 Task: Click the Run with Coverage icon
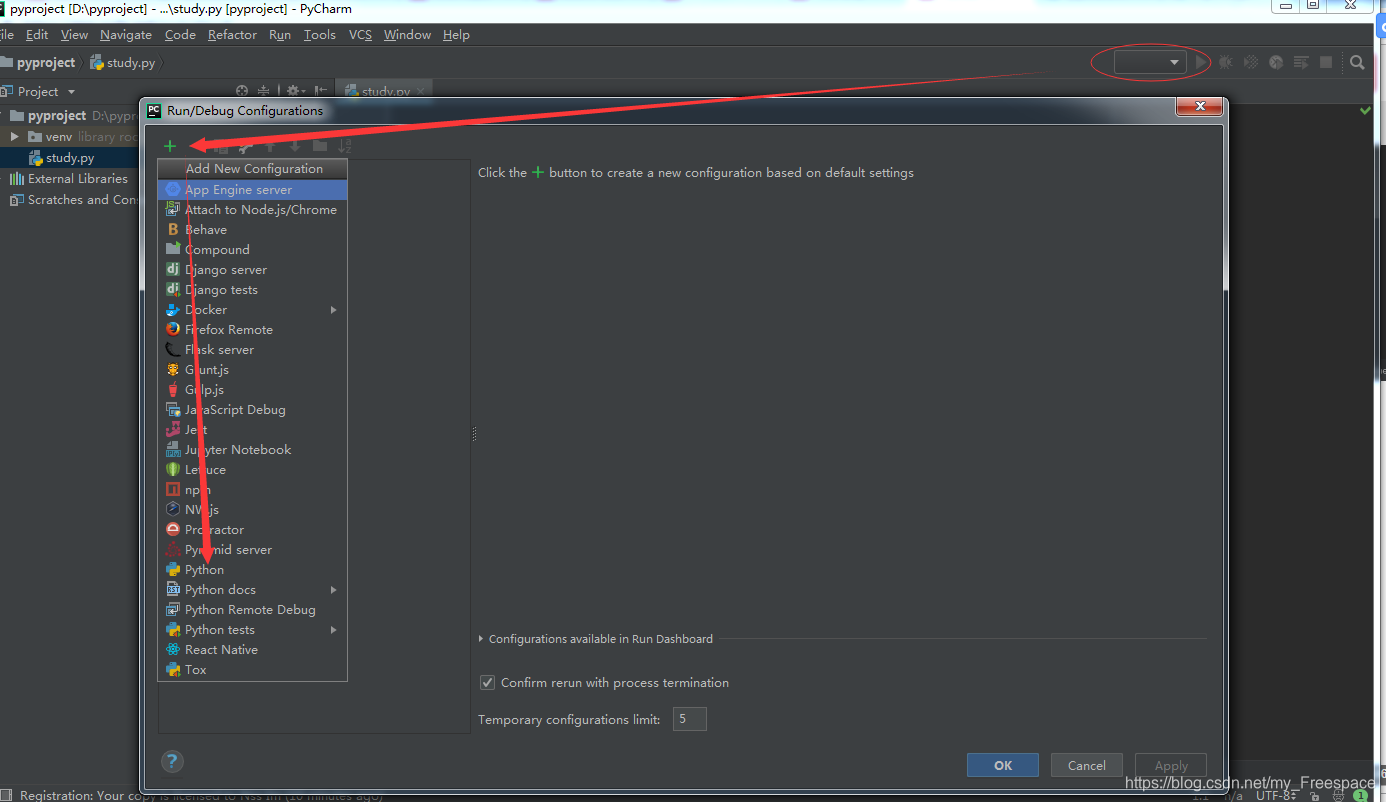click(x=1251, y=62)
